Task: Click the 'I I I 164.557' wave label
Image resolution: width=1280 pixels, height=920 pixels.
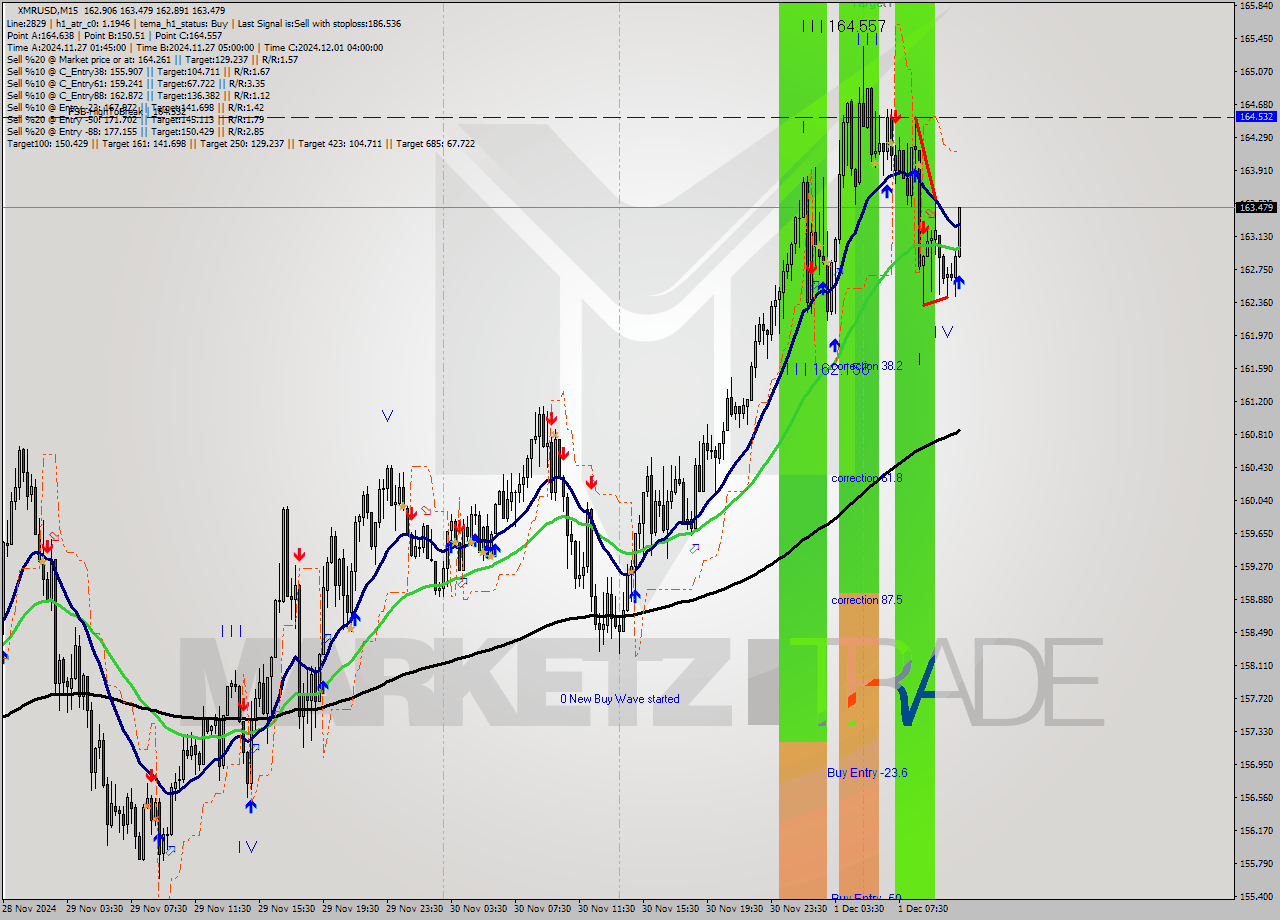Action: coord(843,26)
